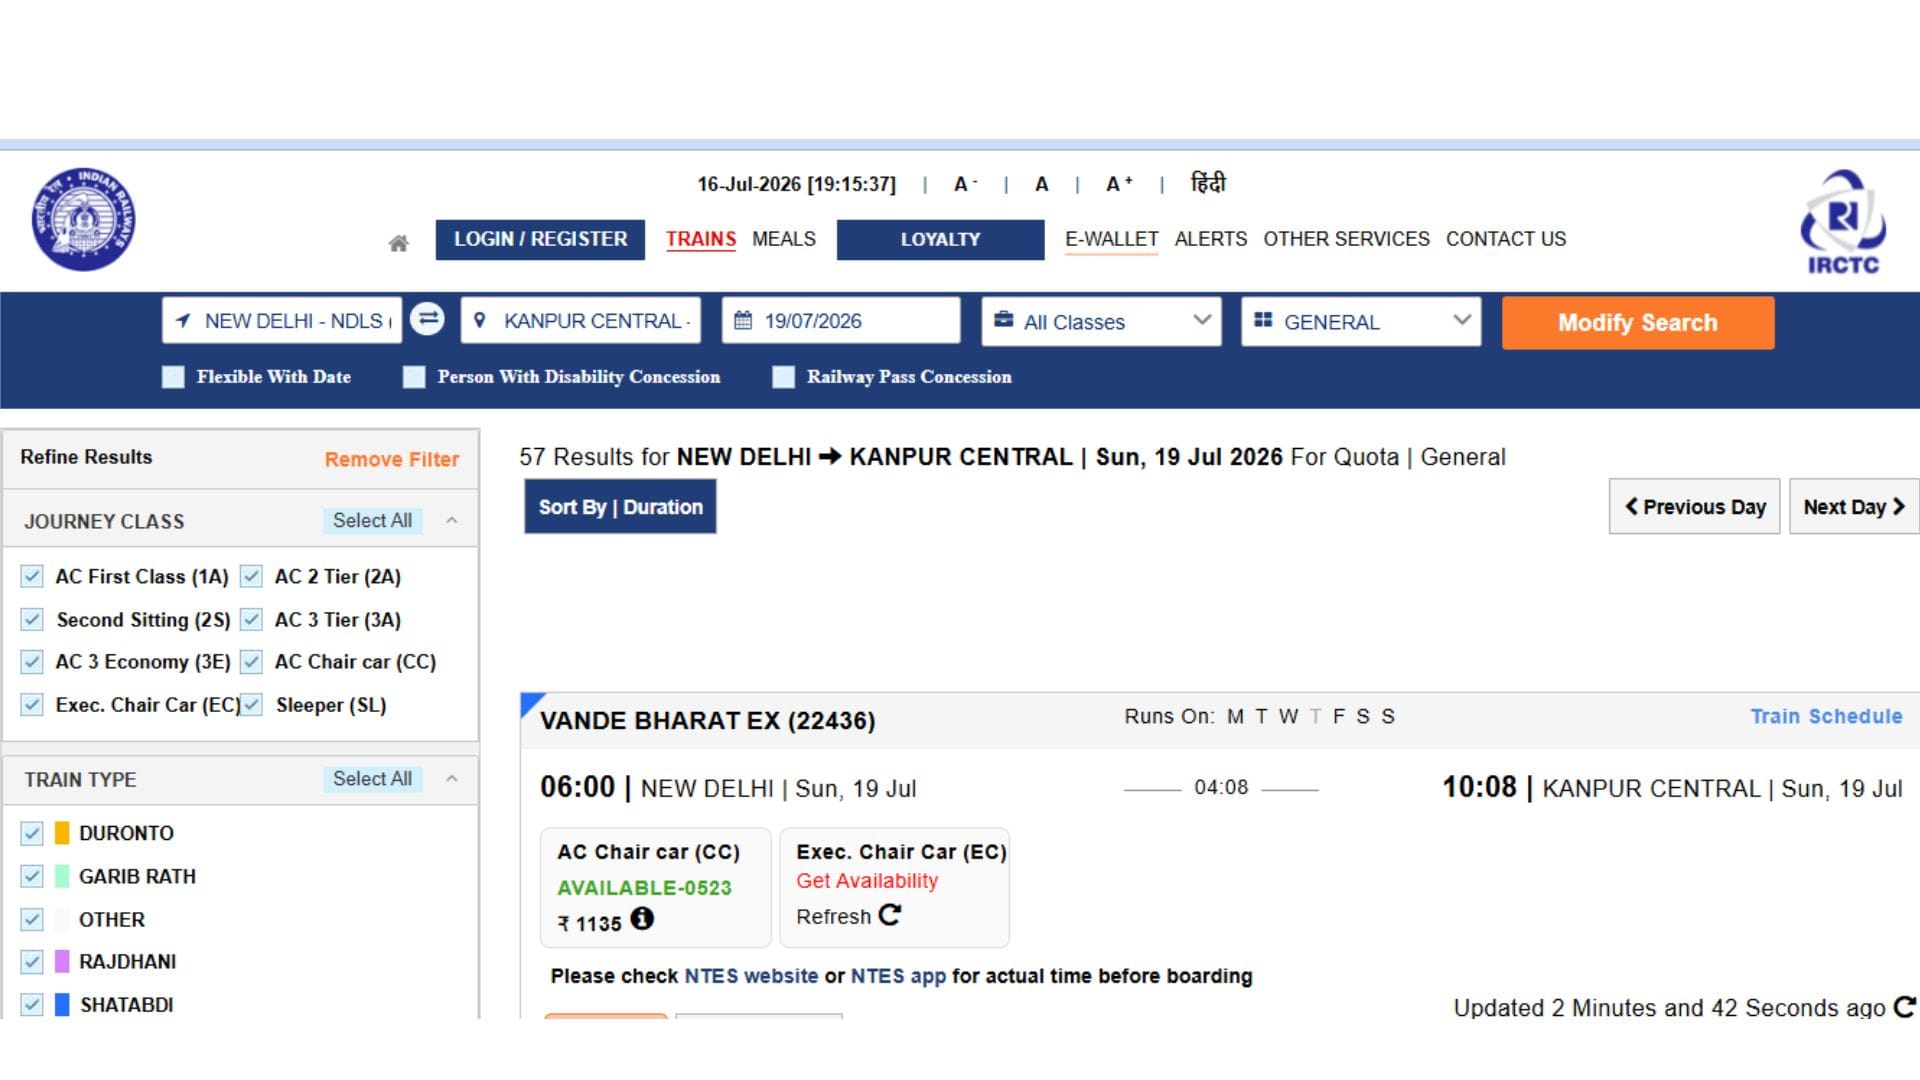Open the E-WALLET menu
This screenshot has height=1080, width=1920.
[x=1111, y=239]
